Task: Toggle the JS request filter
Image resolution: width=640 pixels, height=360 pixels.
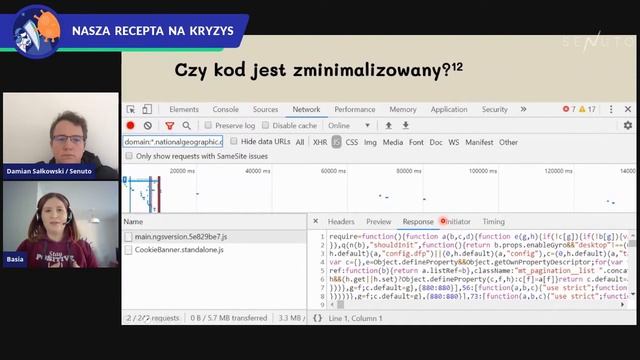Action: click(x=337, y=142)
